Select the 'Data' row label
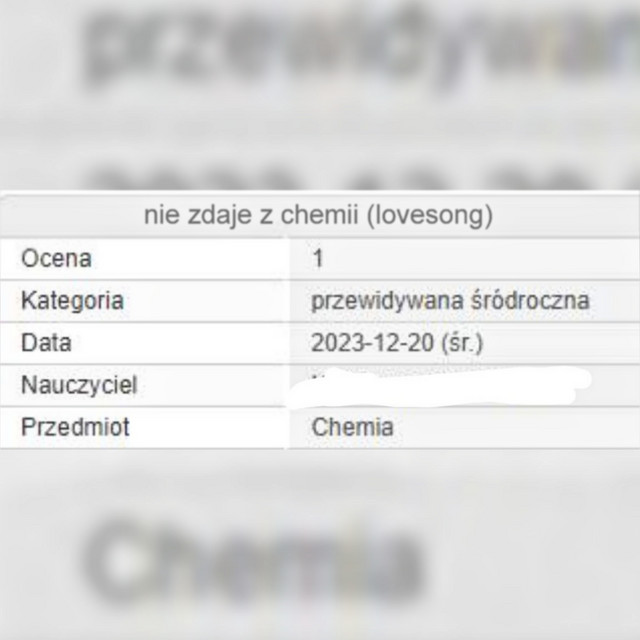Viewport: 640px width, 640px height. pos(46,343)
